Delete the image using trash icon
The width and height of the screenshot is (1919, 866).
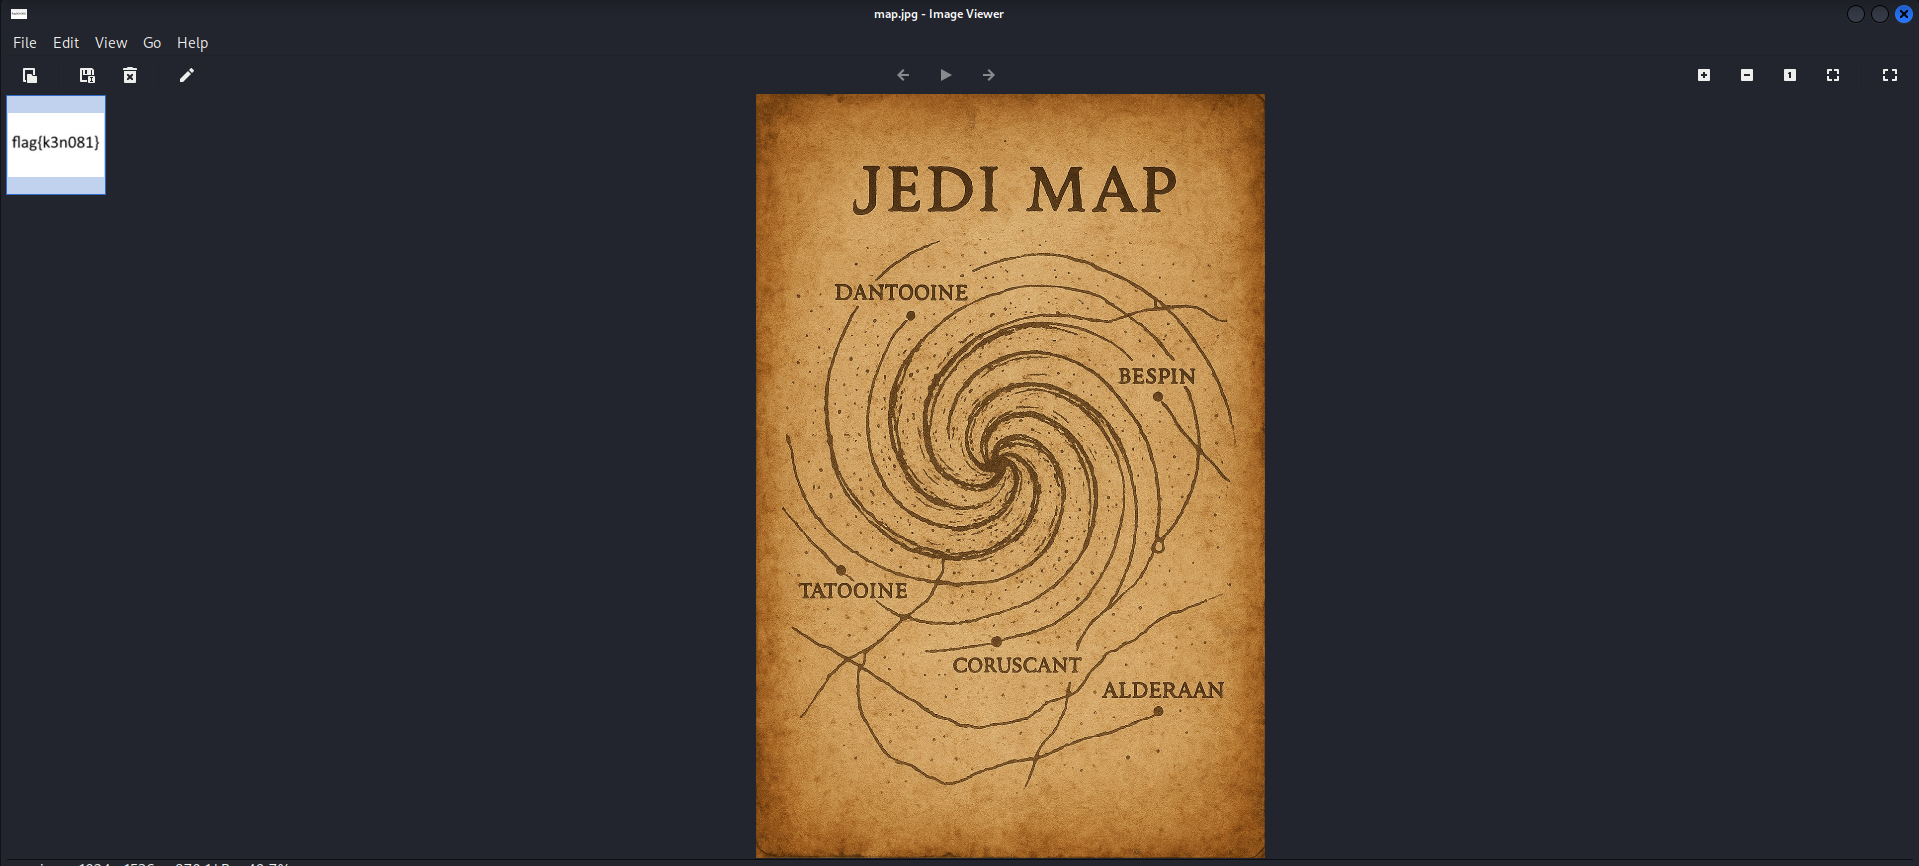pos(130,75)
